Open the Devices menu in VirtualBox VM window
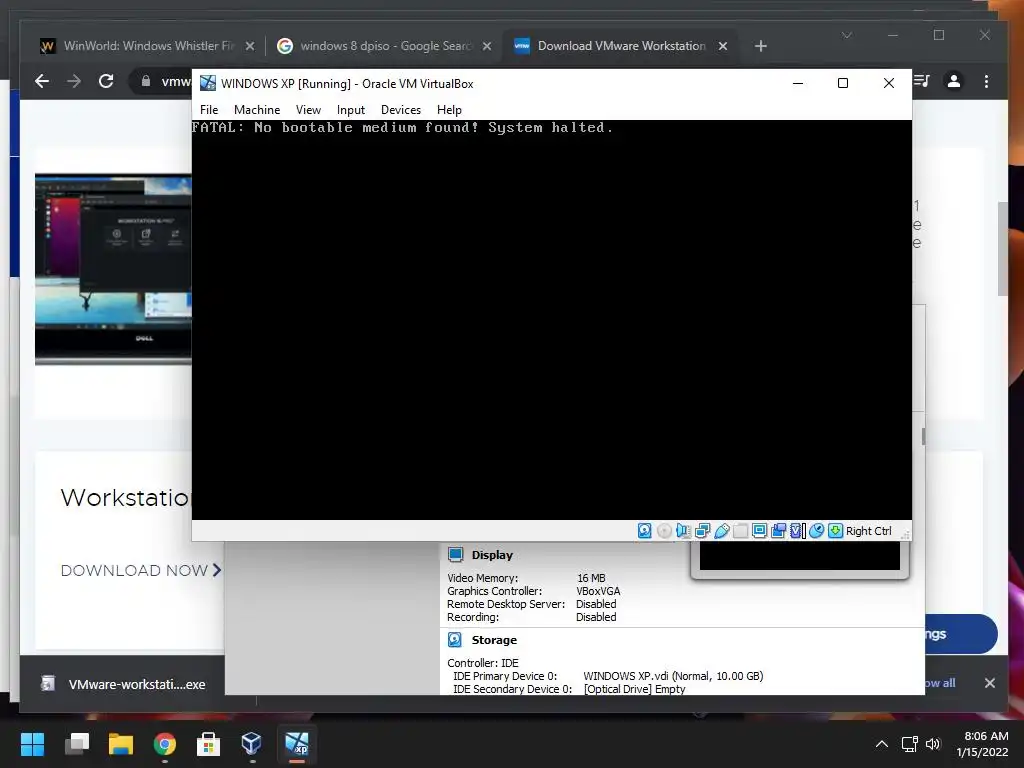The height and width of the screenshot is (768, 1024). (x=401, y=110)
